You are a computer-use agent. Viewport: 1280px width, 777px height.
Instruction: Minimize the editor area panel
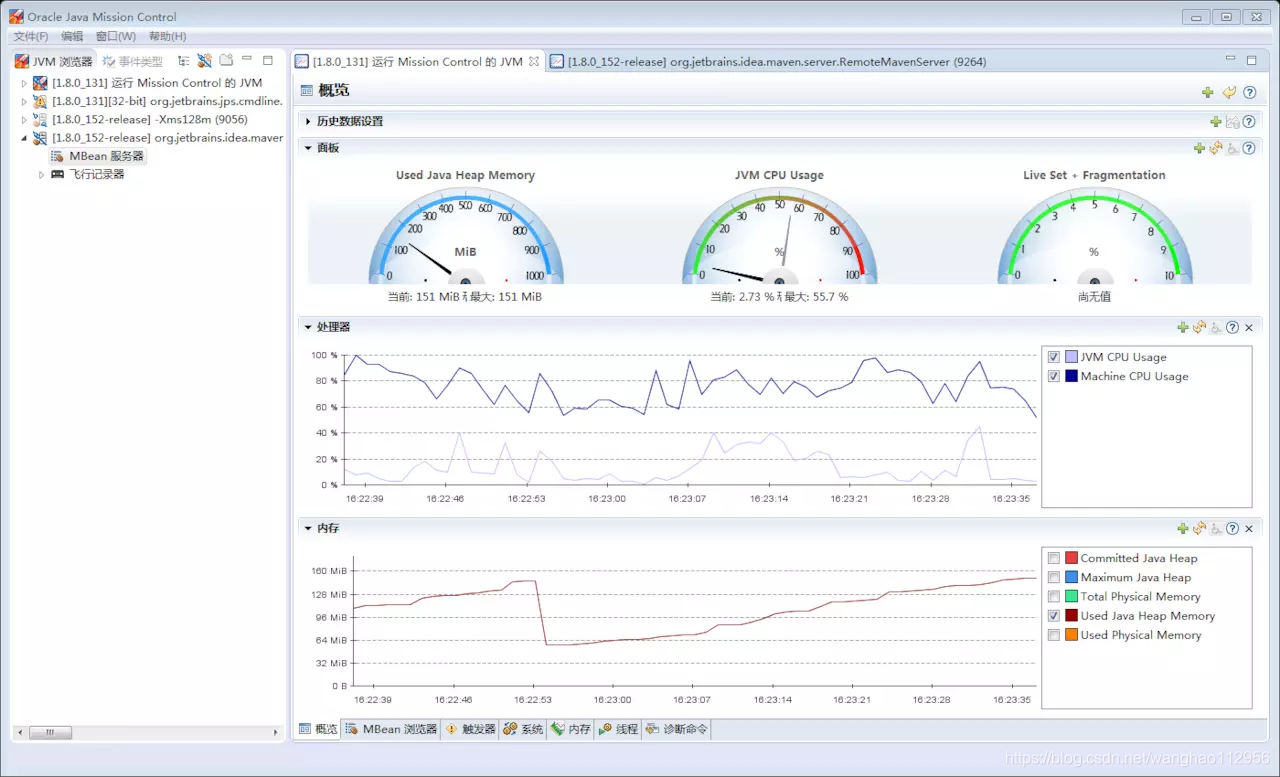(1230, 60)
